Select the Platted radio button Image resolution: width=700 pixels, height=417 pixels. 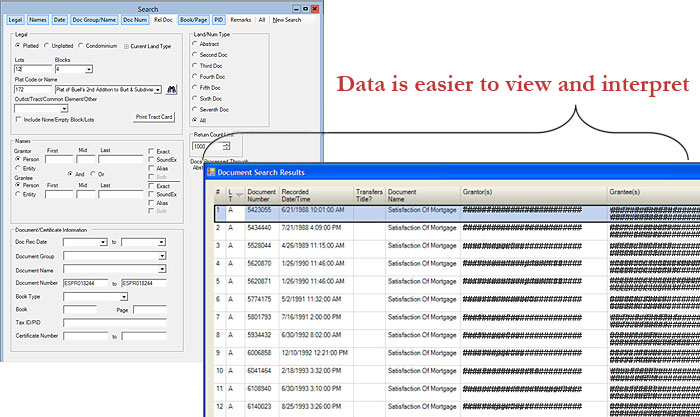[x=18, y=46]
